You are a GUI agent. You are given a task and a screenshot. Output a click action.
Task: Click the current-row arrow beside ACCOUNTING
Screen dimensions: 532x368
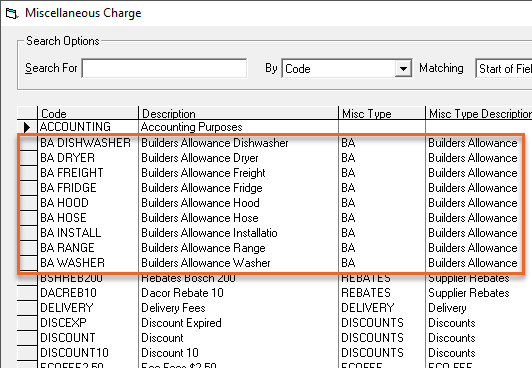point(27,127)
